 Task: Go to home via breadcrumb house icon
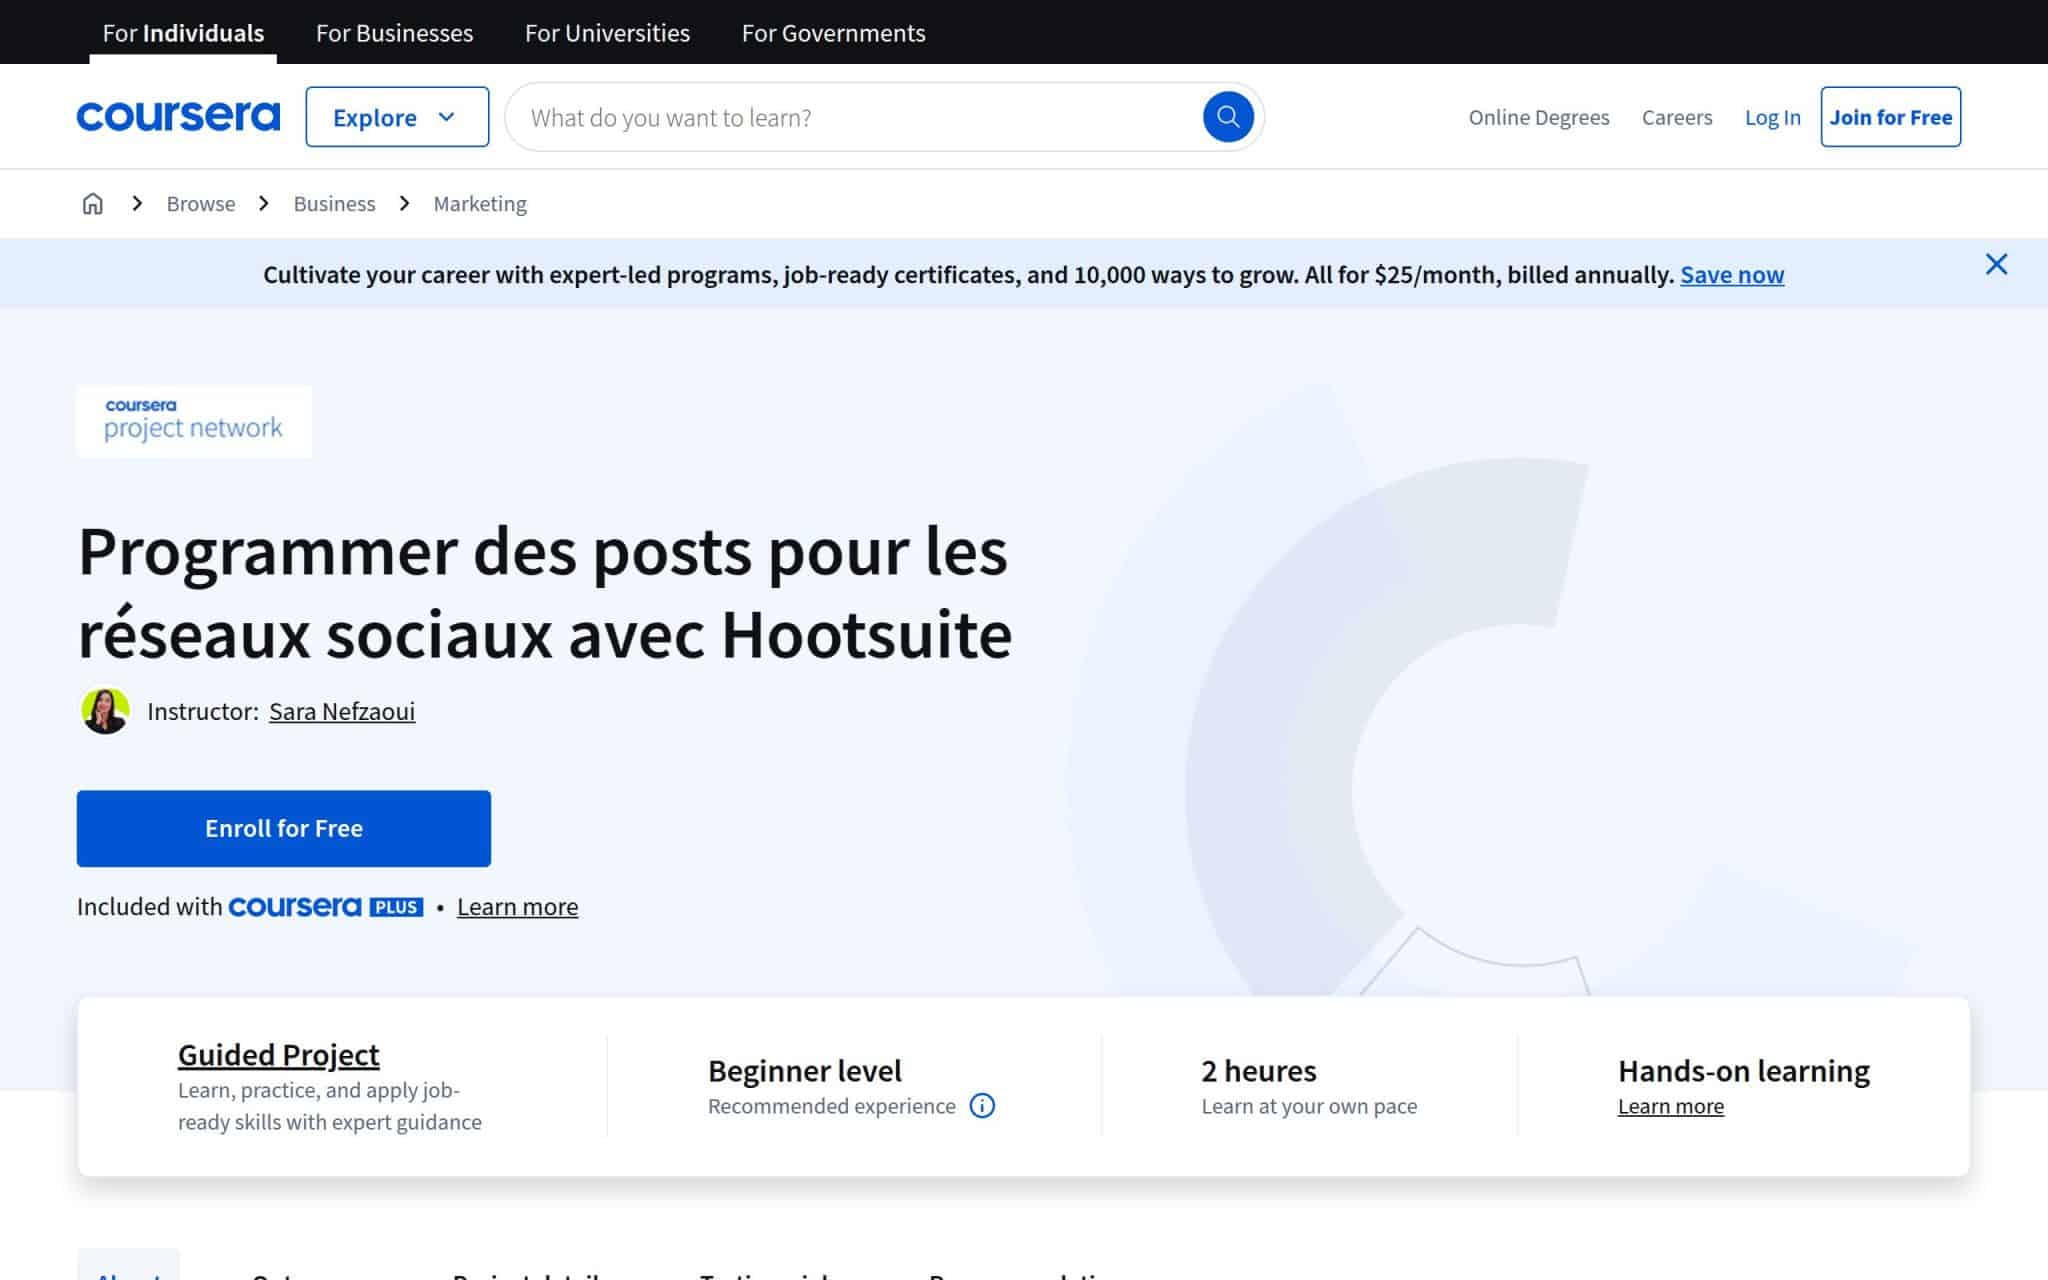(93, 204)
